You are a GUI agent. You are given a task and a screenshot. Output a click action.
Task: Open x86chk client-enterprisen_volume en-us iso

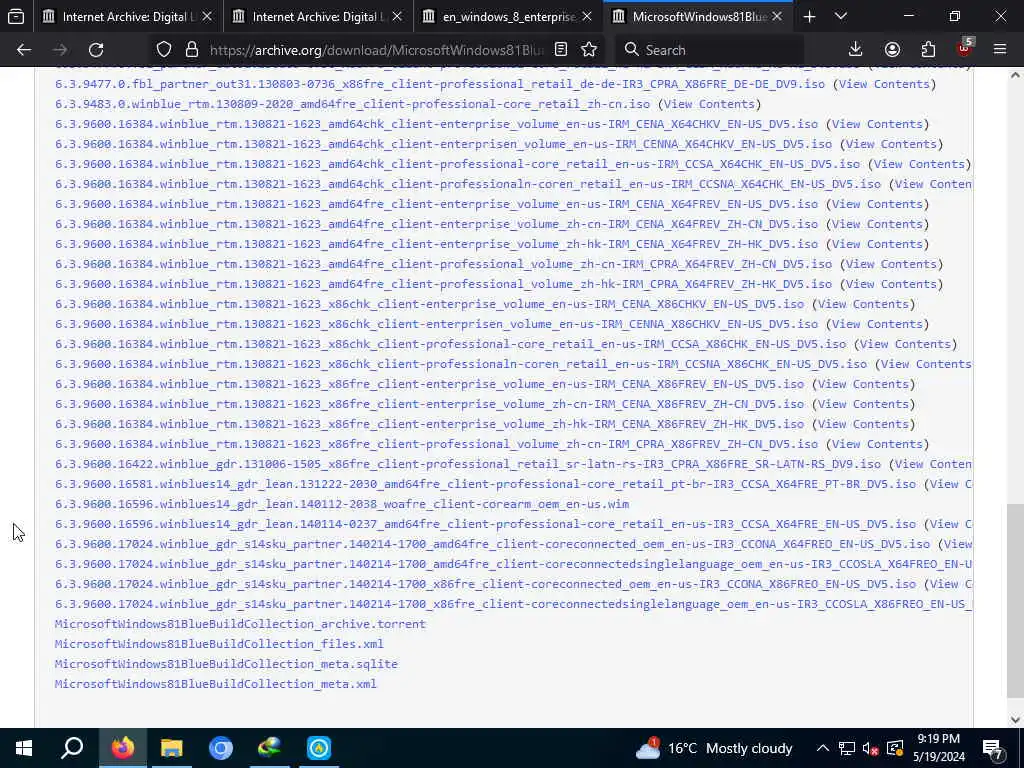coord(436,324)
